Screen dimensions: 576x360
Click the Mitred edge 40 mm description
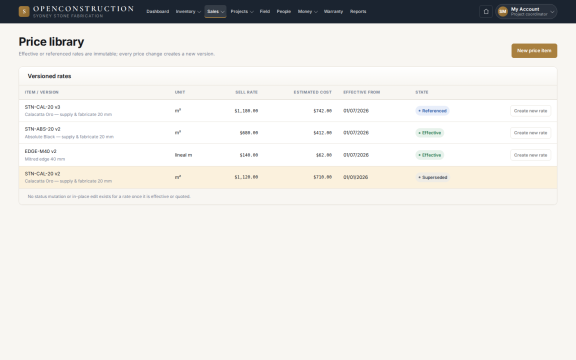(x=45, y=159)
